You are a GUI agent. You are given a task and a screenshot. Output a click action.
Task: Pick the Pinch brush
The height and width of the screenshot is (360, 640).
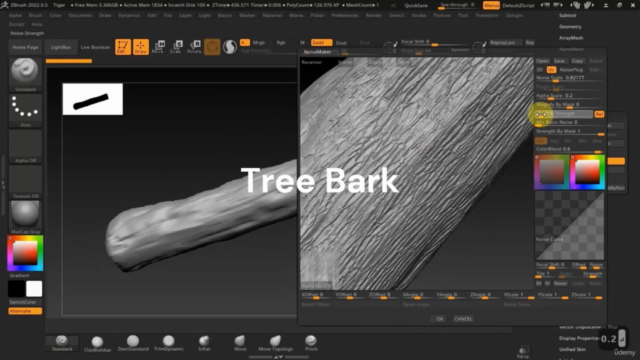click(311, 343)
